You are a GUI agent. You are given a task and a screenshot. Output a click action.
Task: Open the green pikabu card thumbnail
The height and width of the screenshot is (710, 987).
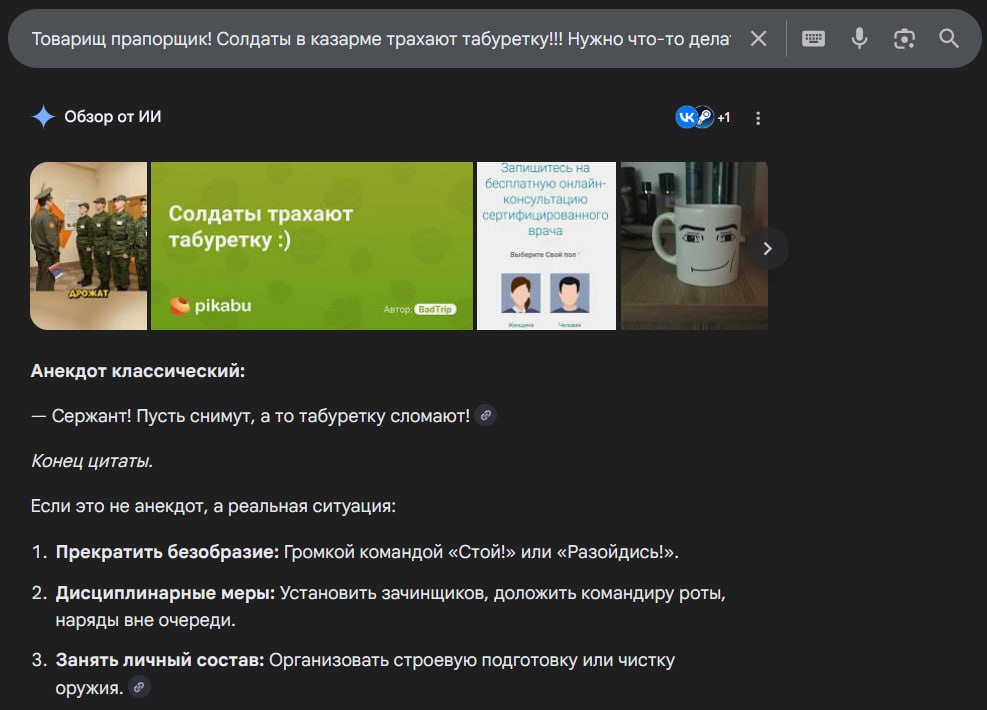(311, 245)
